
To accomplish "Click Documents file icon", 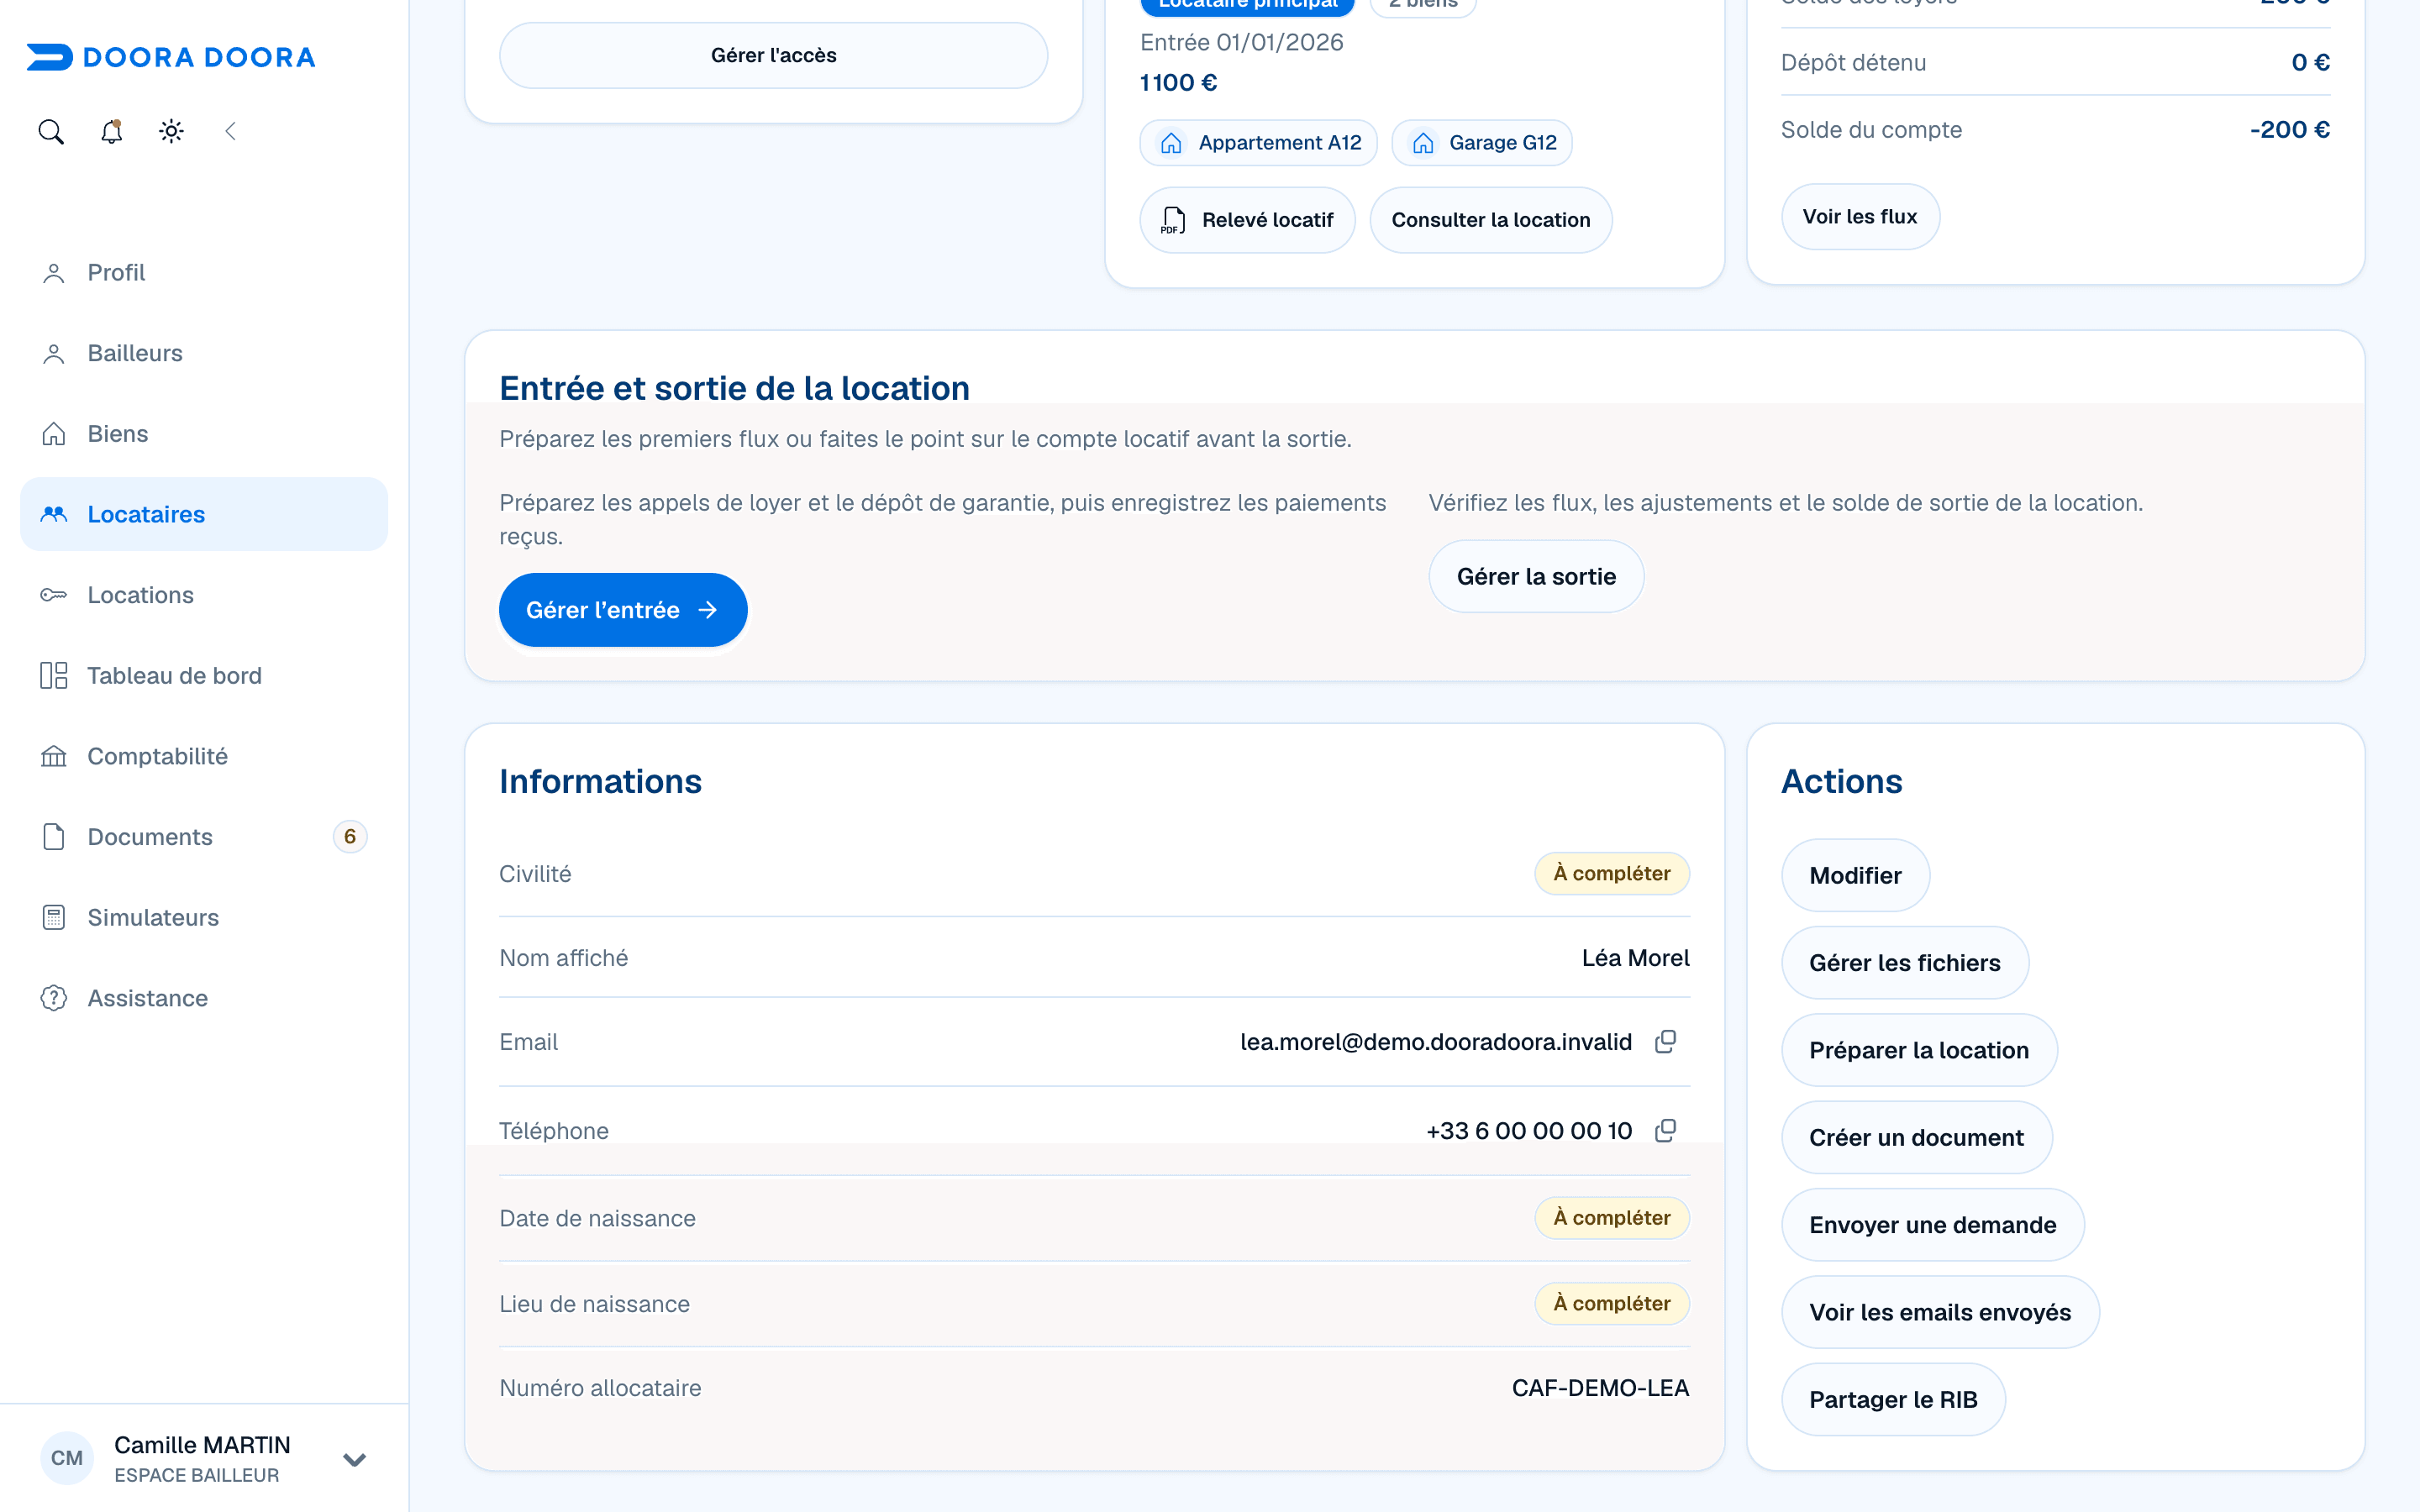I will coord(54,837).
